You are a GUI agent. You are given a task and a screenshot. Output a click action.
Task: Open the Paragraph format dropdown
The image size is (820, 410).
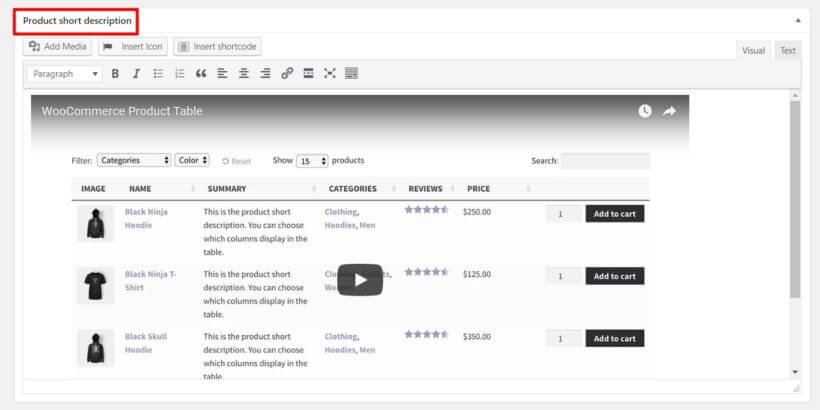pyautogui.click(x=65, y=74)
